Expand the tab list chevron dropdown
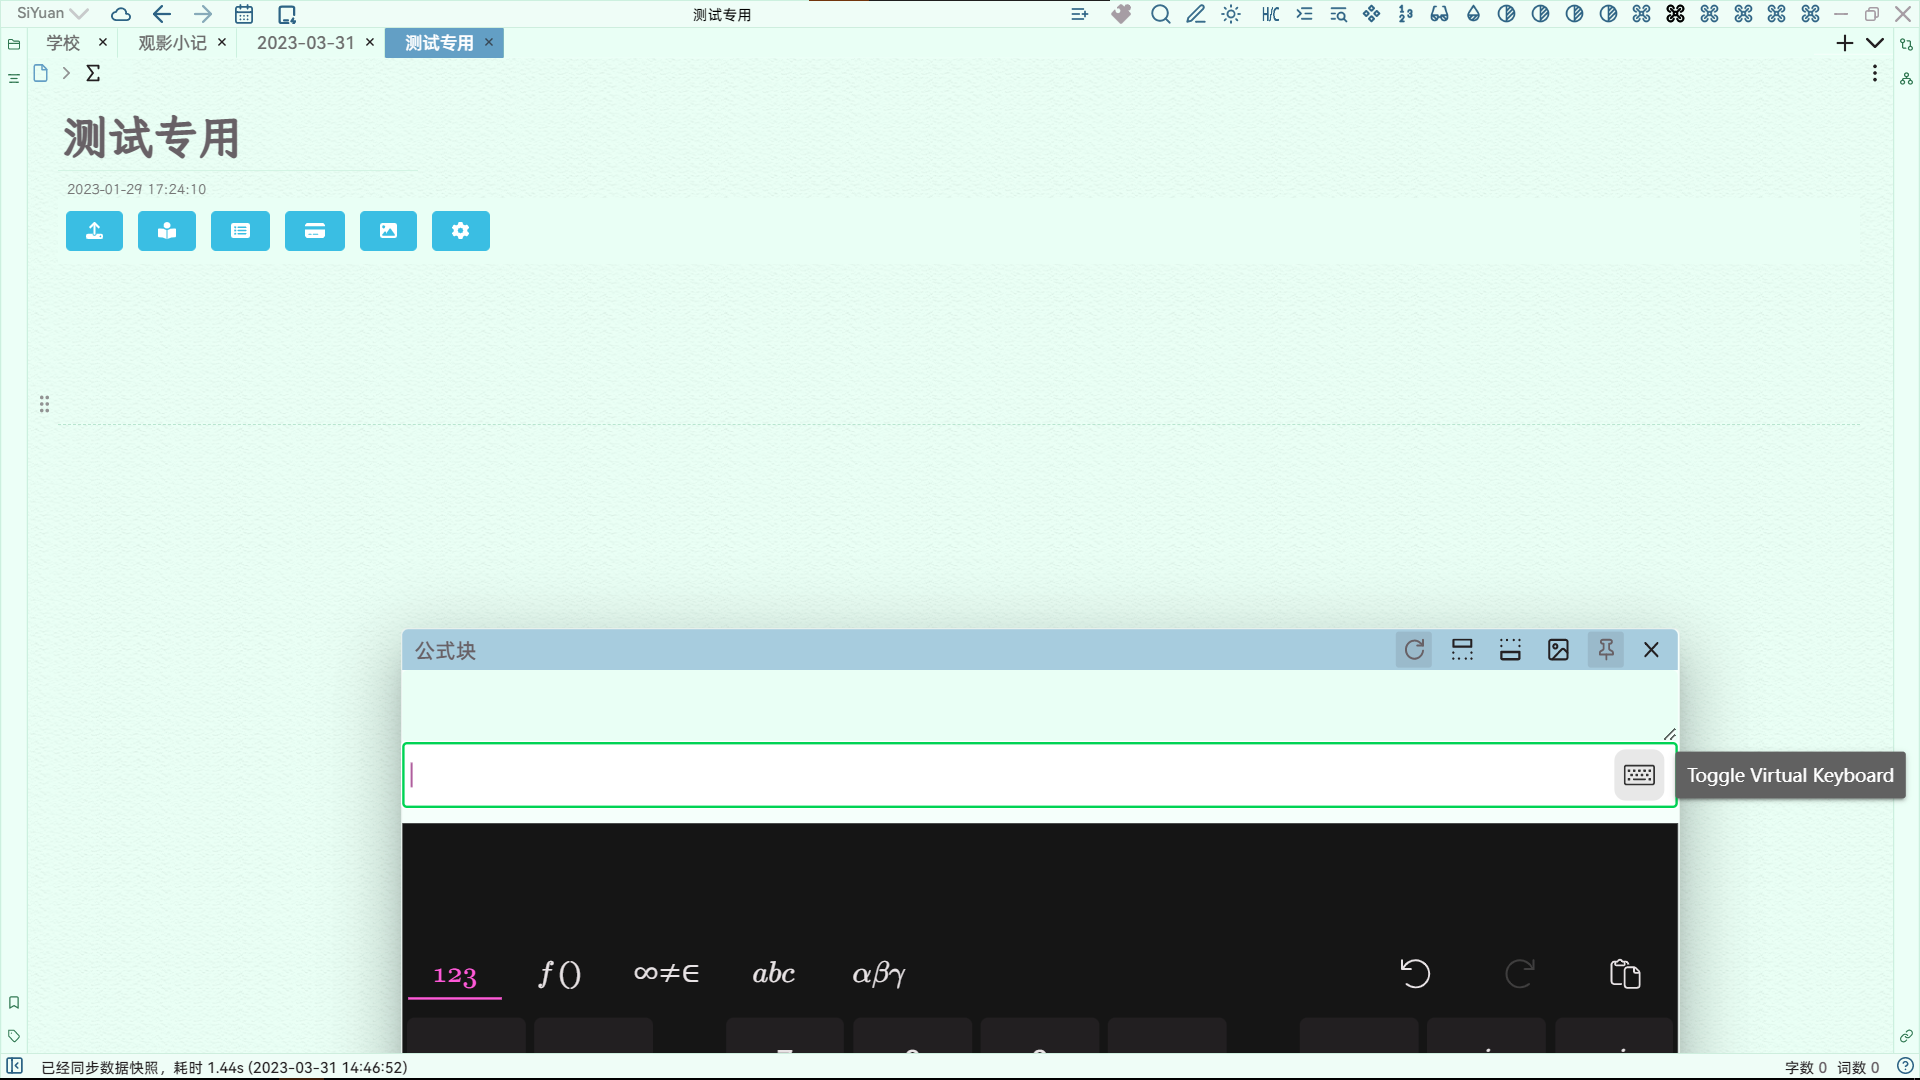The width and height of the screenshot is (1920, 1080). click(1875, 43)
